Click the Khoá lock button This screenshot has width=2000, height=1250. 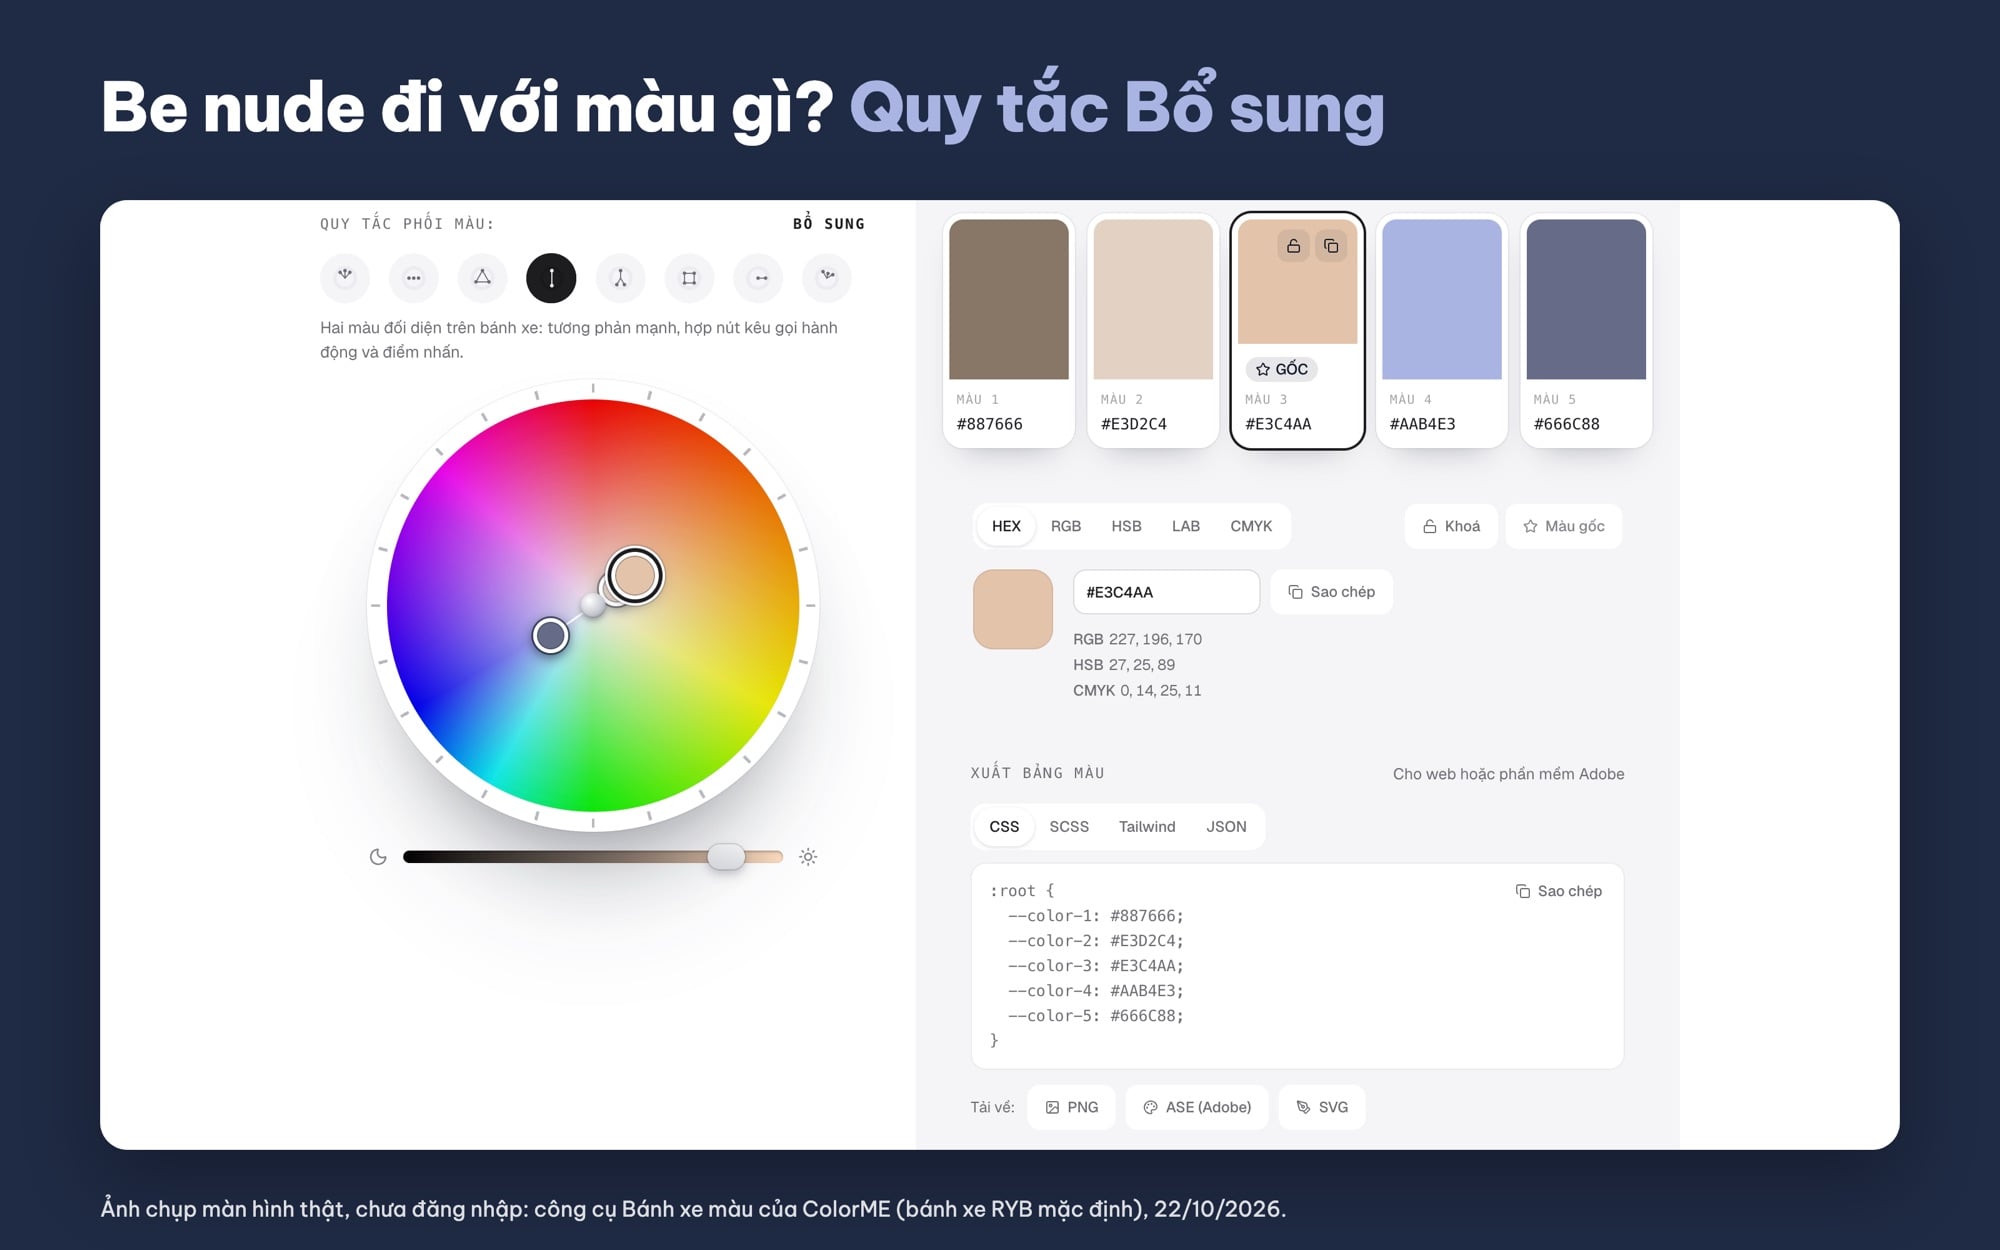[1451, 526]
